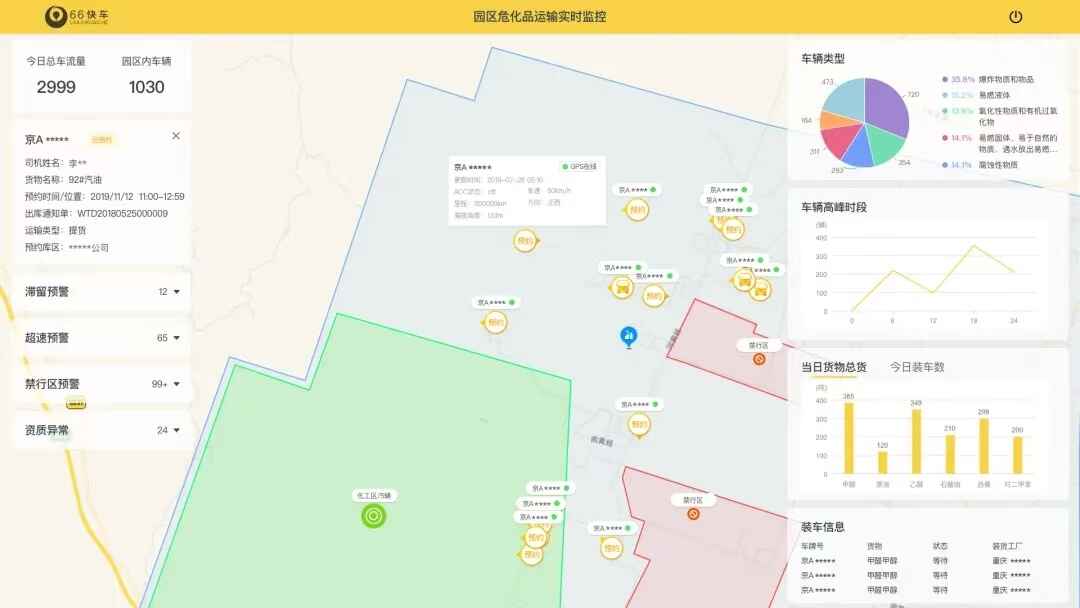The height and width of the screenshot is (608, 1080).
Task: Click the lower 禁行区 no-entry icon
Action: [x=693, y=514]
